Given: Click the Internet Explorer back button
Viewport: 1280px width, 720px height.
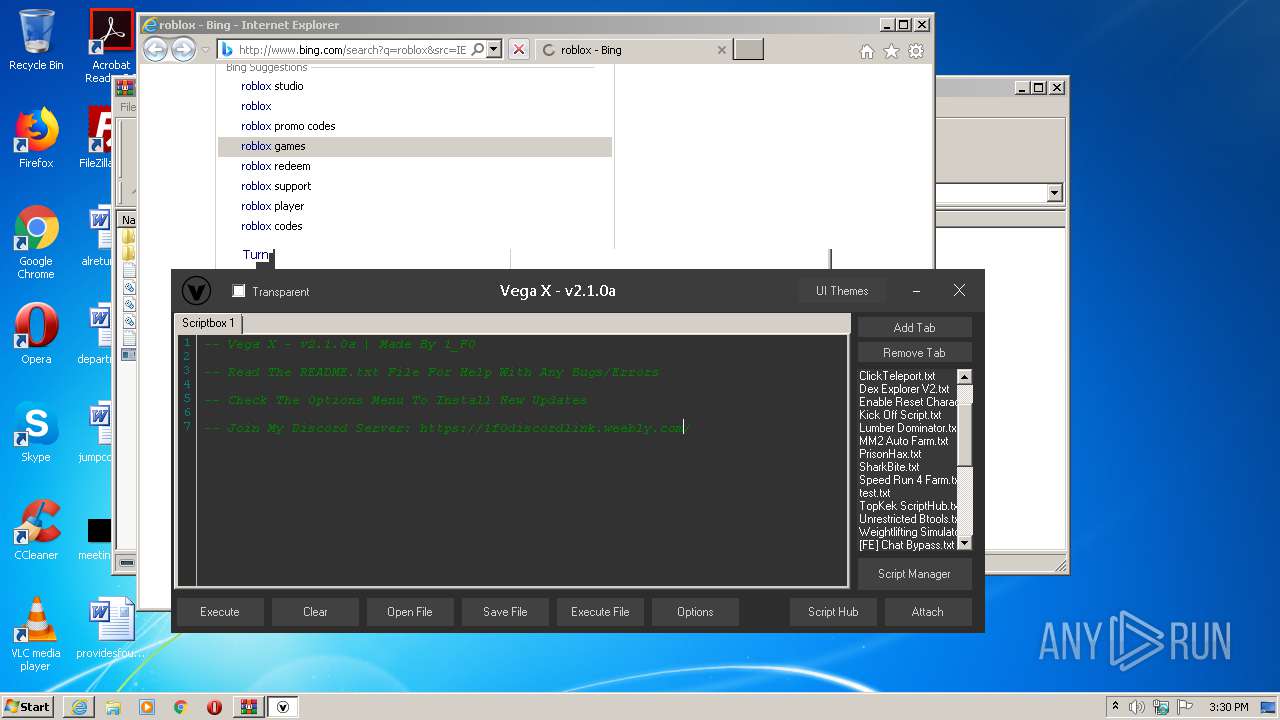Looking at the screenshot, I should [155, 49].
